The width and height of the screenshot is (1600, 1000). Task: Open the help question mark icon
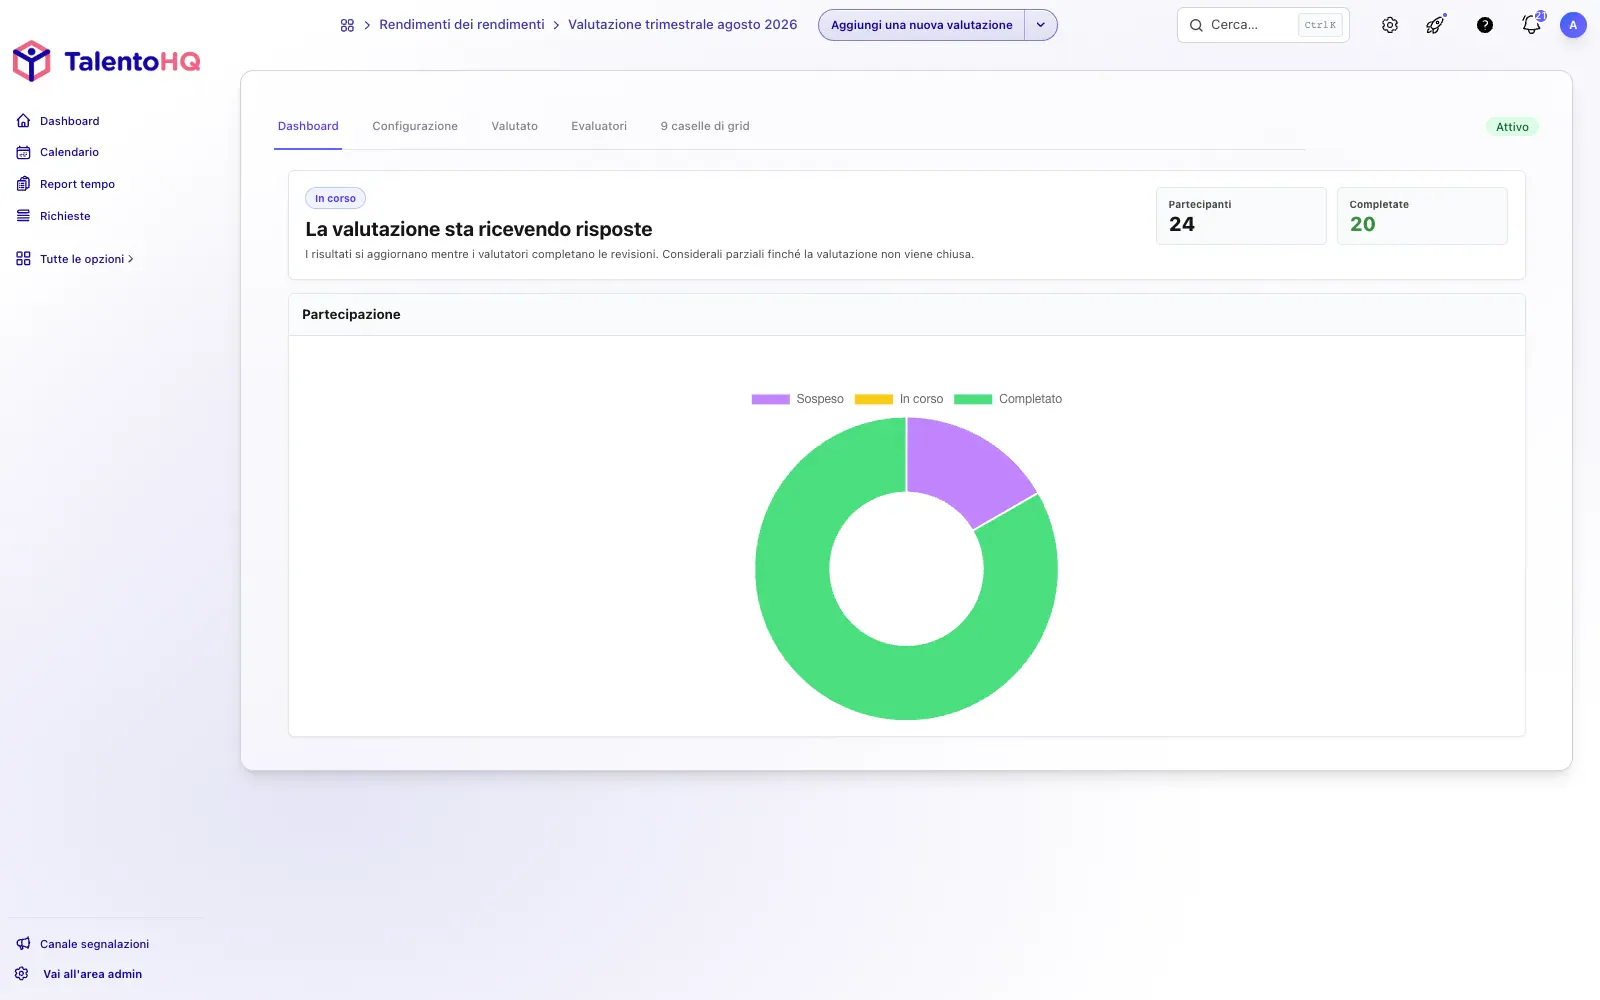1485,25
